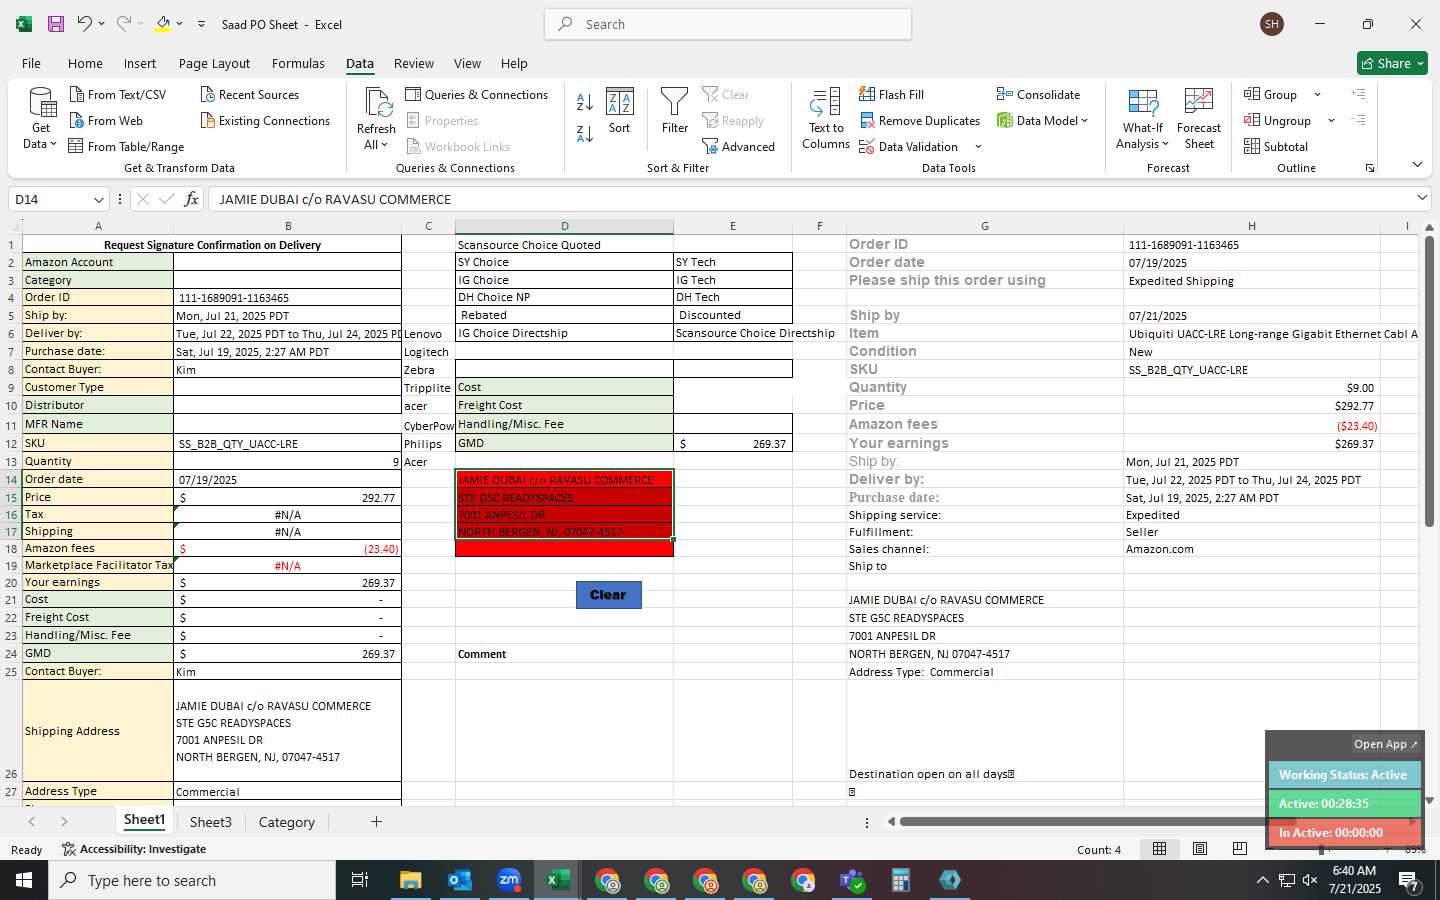Click Group rows button
The image size is (1440, 900).
(1271, 94)
